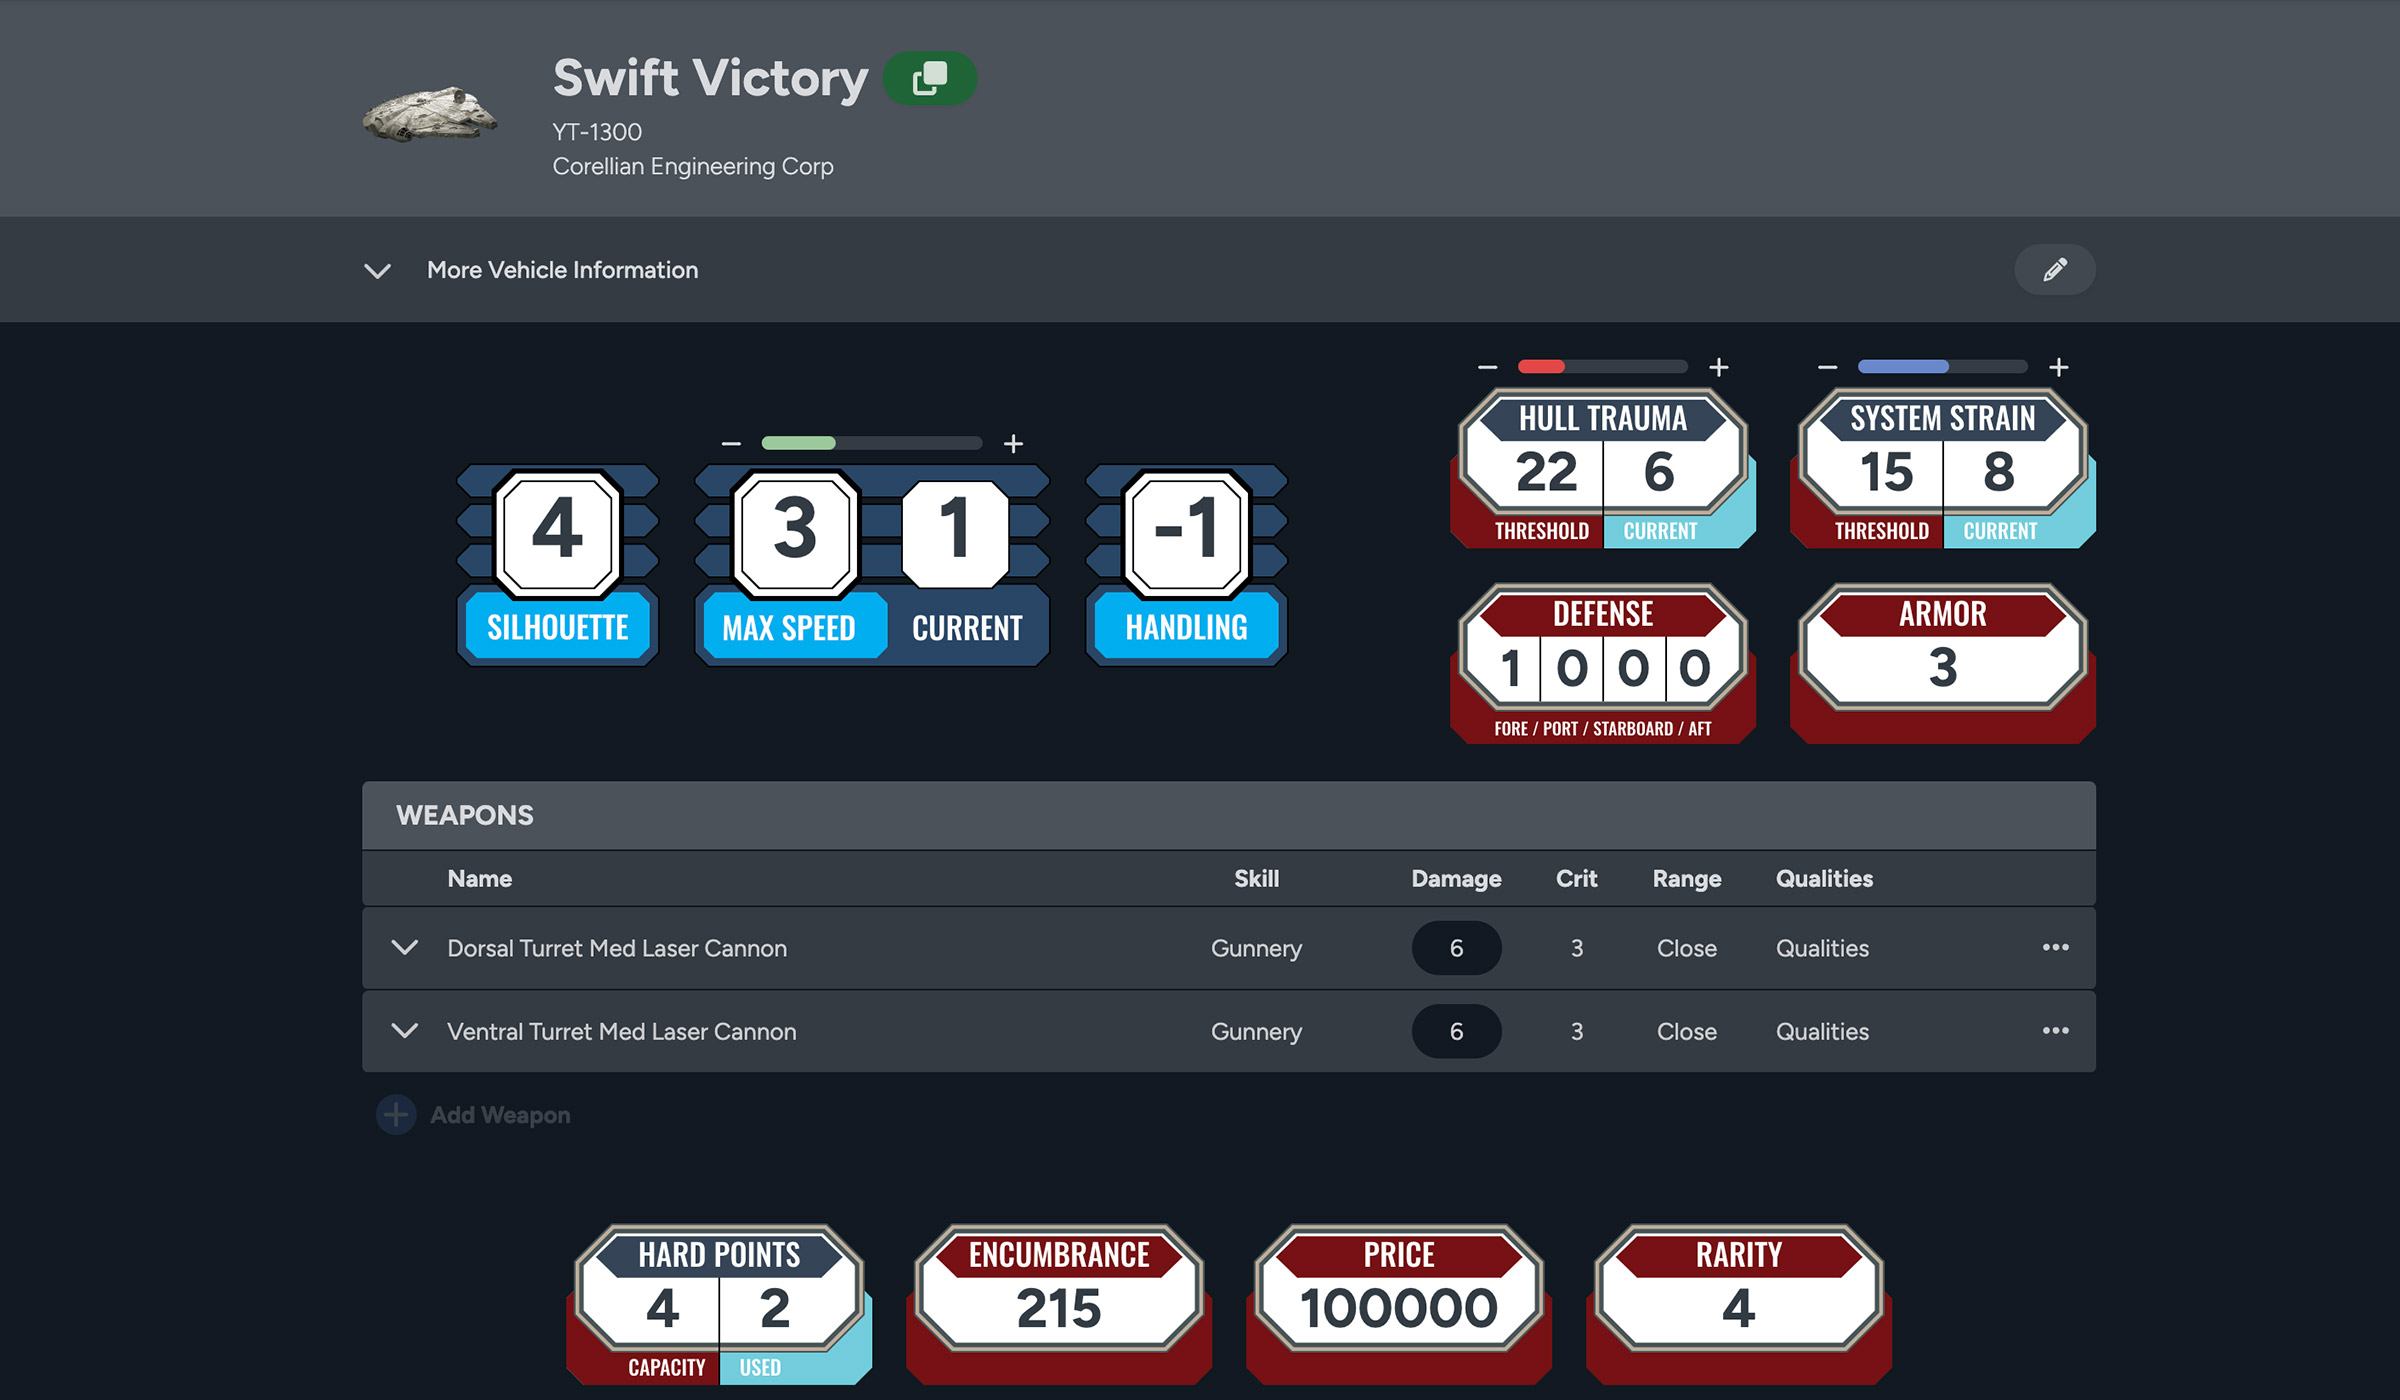Click Qualities for Dorsal Turret weapon

point(1822,948)
